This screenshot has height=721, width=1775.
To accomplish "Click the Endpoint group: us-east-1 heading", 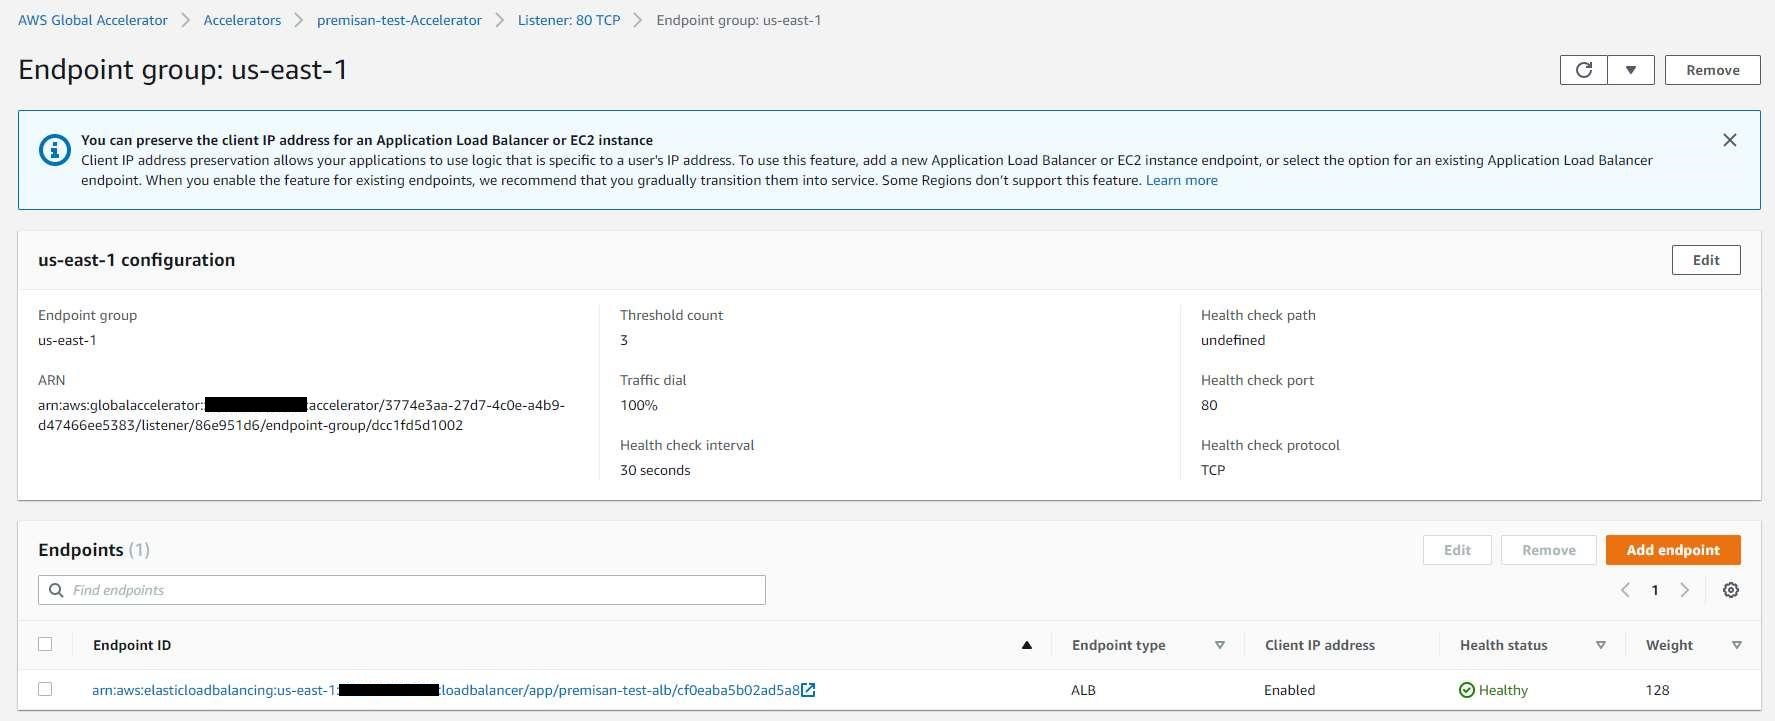I will point(183,70).
